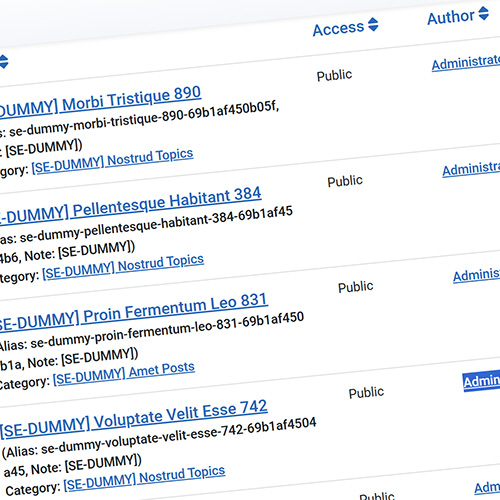This screenshot has width=500, height=500.
Task: Open article Voluptate Velit Esse 742
Action: 134,419
